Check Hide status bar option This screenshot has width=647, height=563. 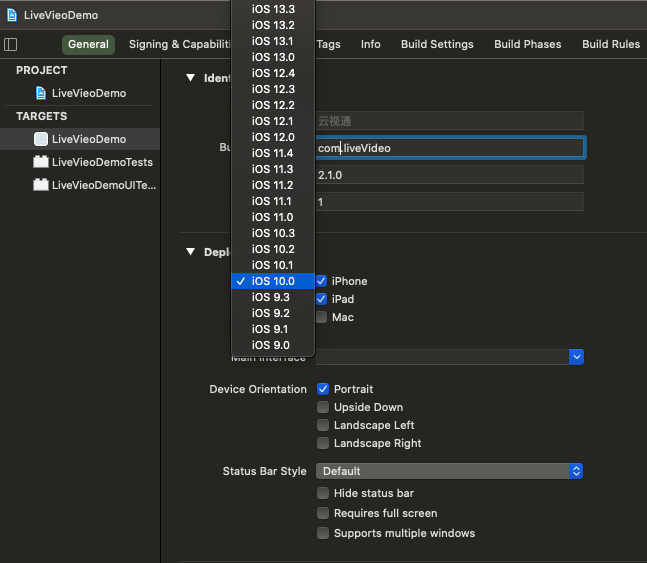[323, 493]
